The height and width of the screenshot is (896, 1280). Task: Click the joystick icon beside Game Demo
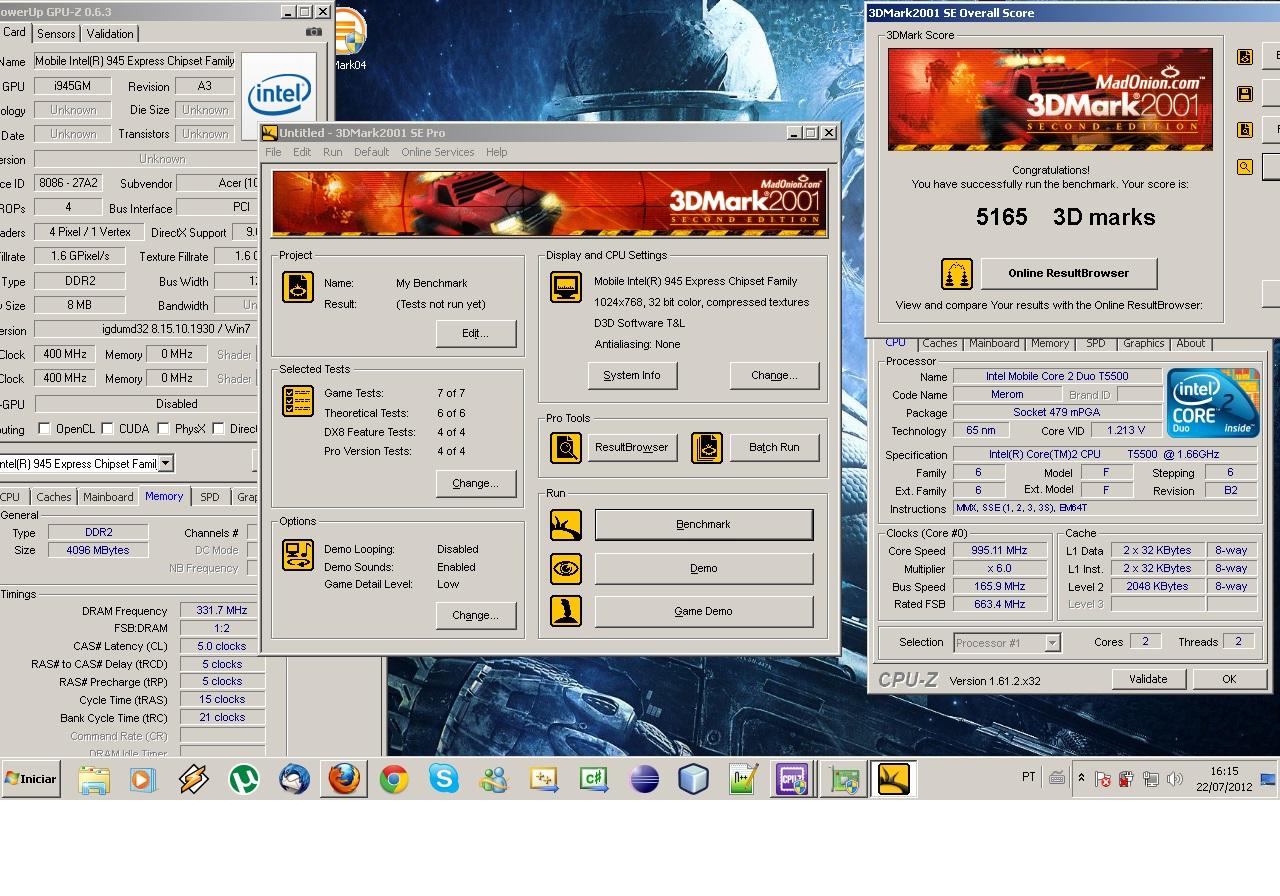[566, 611]
